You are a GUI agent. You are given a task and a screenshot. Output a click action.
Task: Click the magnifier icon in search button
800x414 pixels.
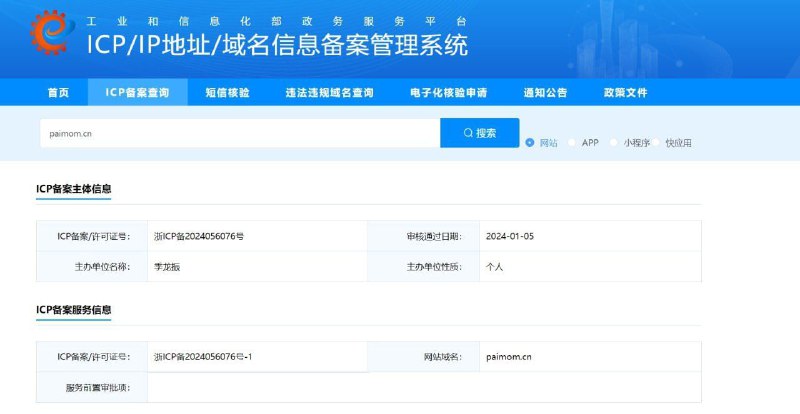(x=468, y=133)
